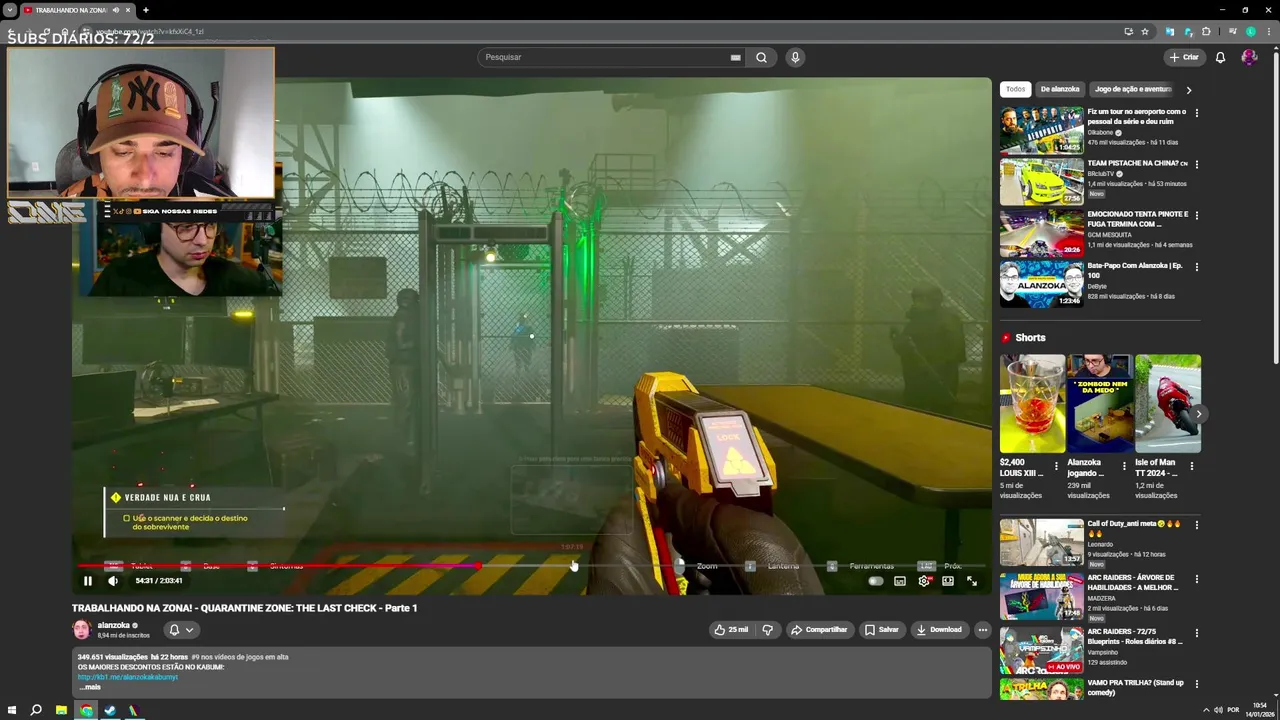The height and width of the screenshot is (720, 1280).
Task: Toggle the autoplay switch in player
Action: [x=876, y=581]
